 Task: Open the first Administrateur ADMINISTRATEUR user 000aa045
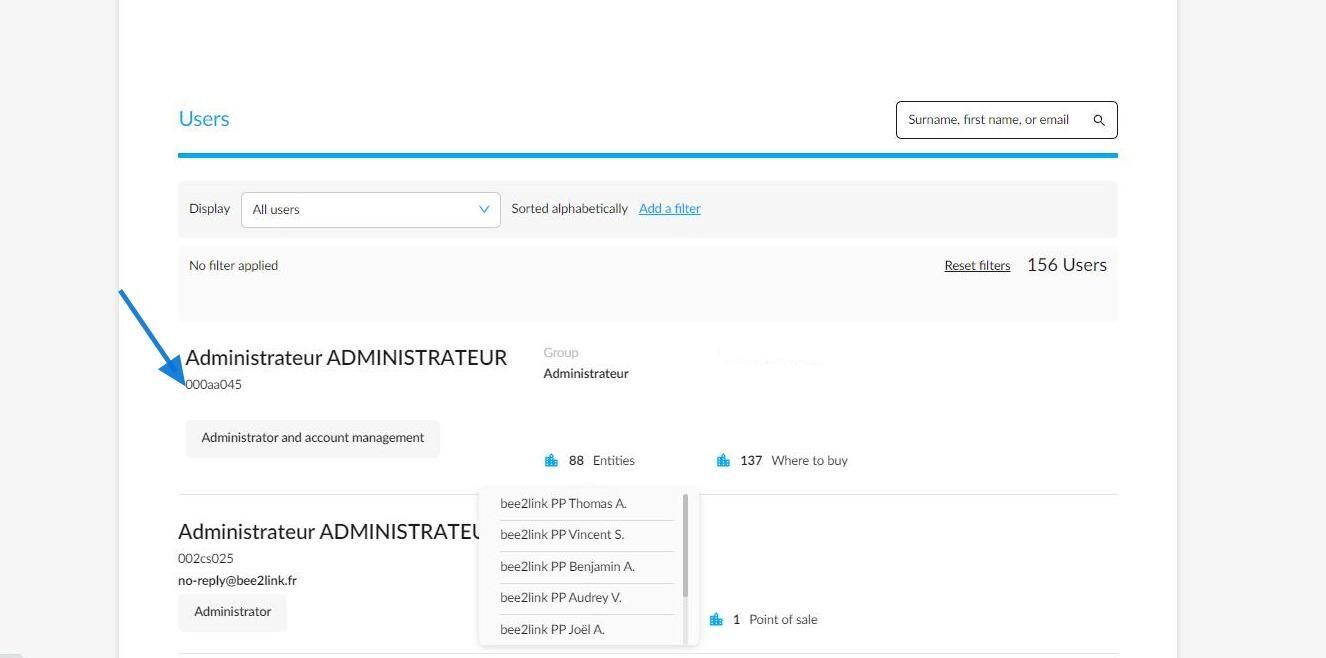[x=346, y=357]
